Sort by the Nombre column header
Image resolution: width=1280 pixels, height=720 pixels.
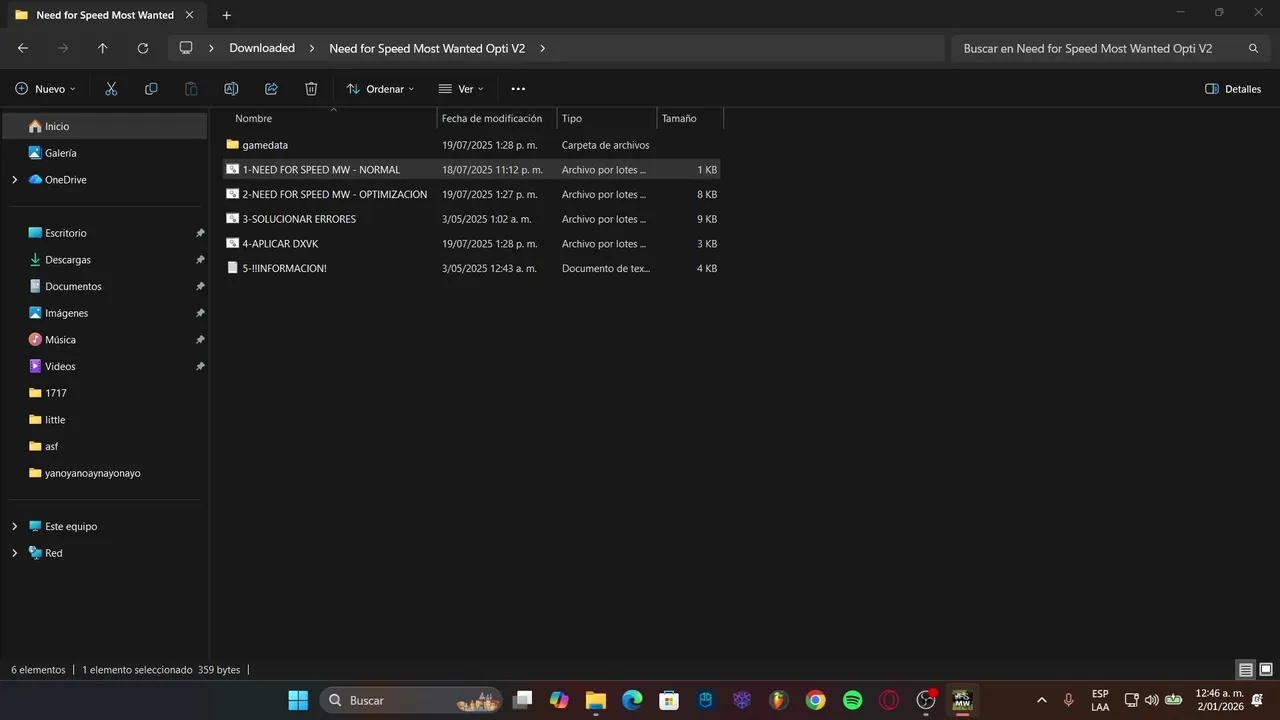(332, 118)
